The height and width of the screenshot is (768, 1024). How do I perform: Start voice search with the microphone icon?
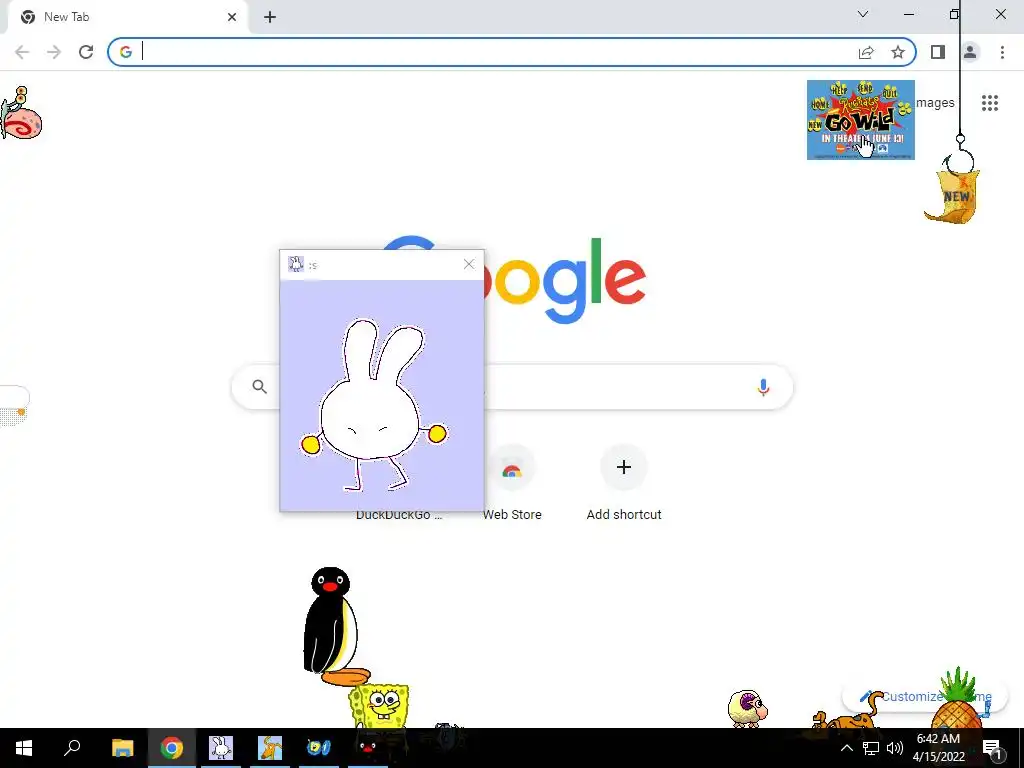coord(763,387)
